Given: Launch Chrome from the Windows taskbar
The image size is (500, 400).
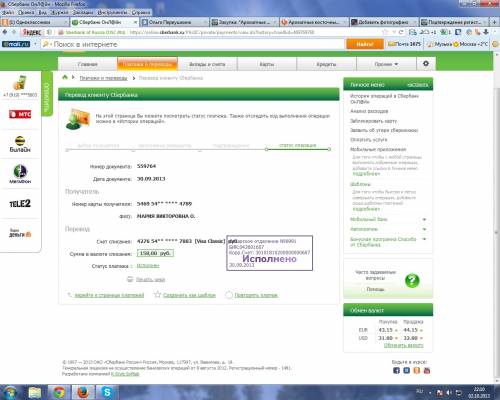Looking at the screenshot, I should [59, 392].
